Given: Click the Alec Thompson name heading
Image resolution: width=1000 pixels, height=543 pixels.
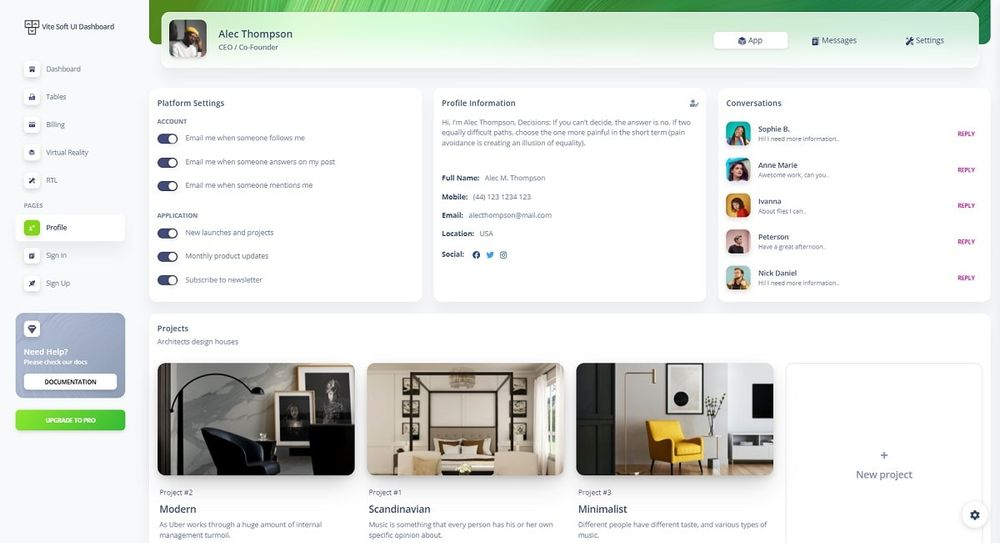Looking at the screenshot, I should [x=255, y=34].
